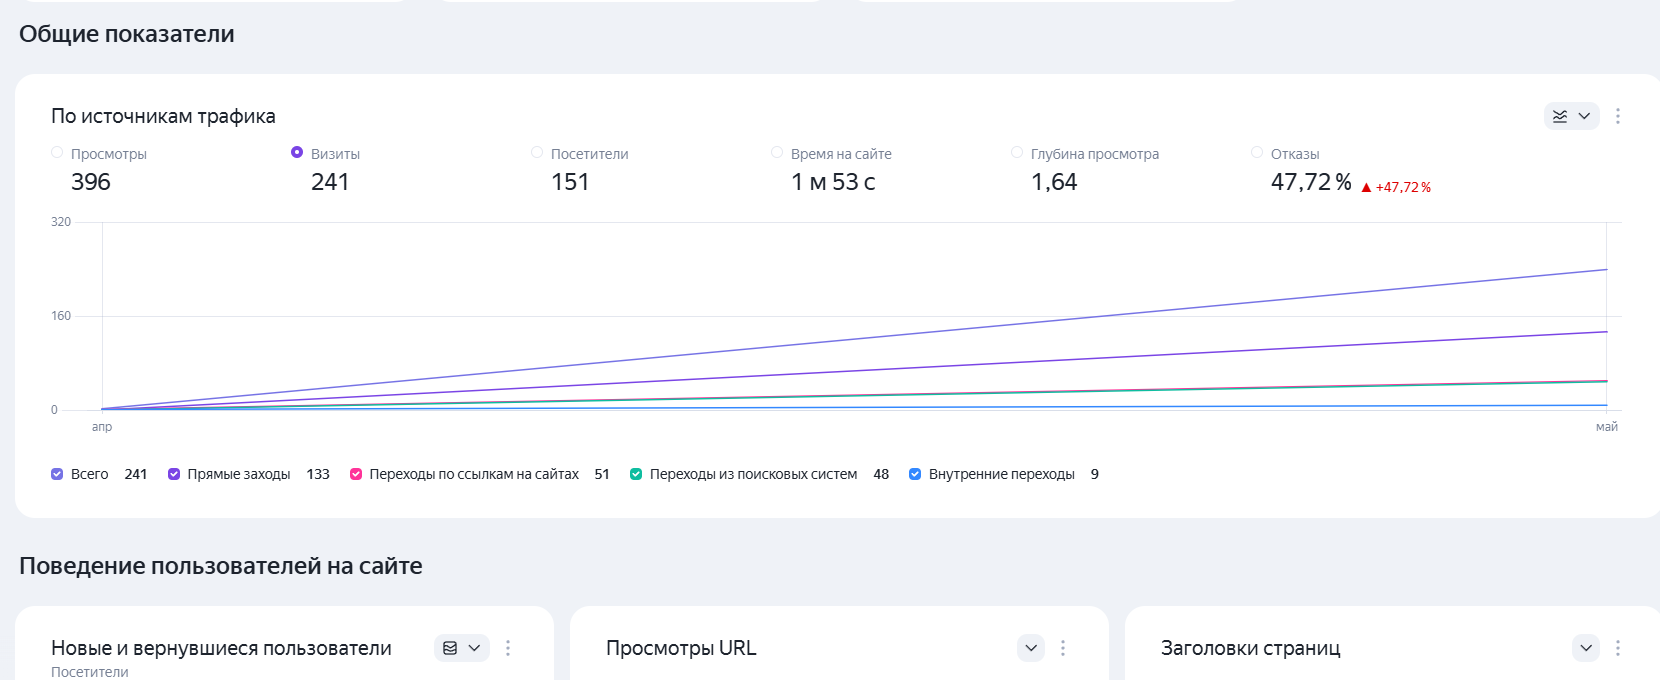Expand the chevron in the new and returning users widget
Viewport: 1660px width, 680px height.
point(475,648)
